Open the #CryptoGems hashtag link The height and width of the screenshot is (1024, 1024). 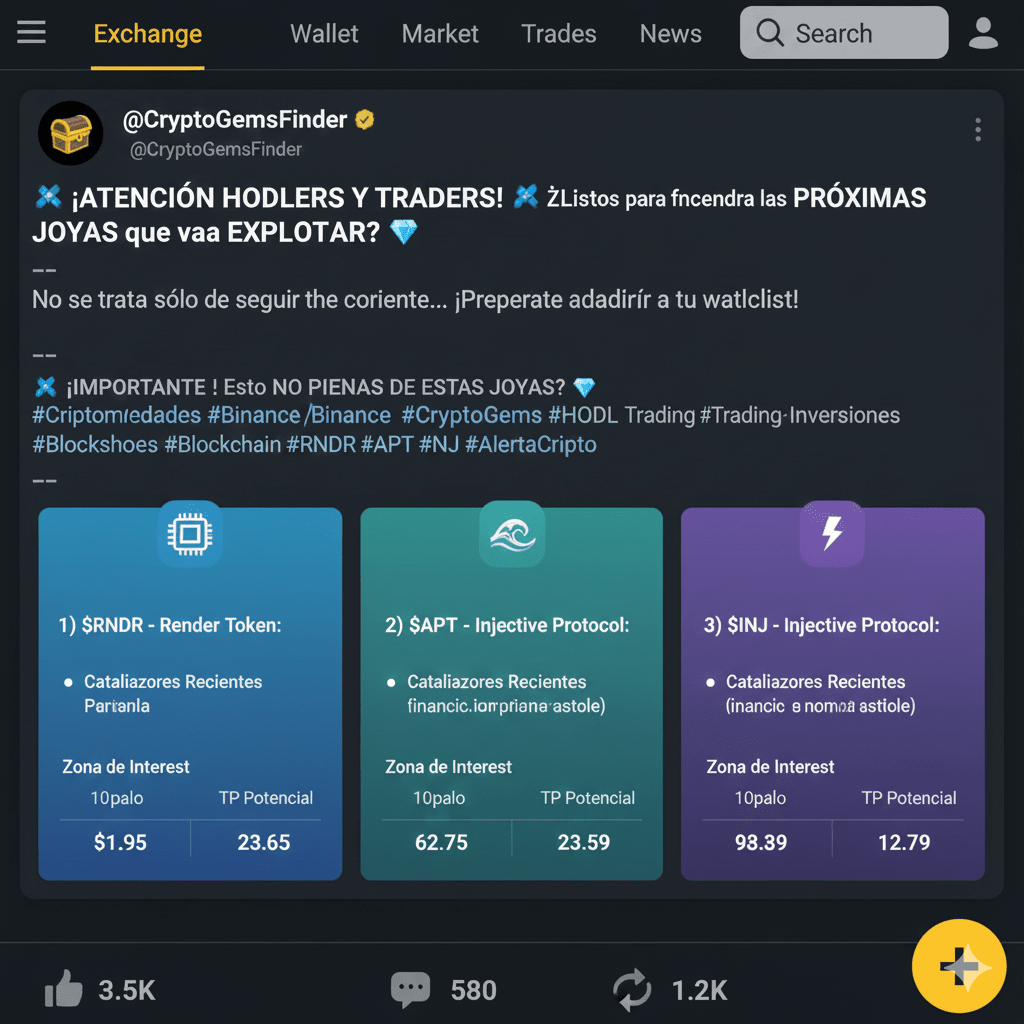point(472,415)
